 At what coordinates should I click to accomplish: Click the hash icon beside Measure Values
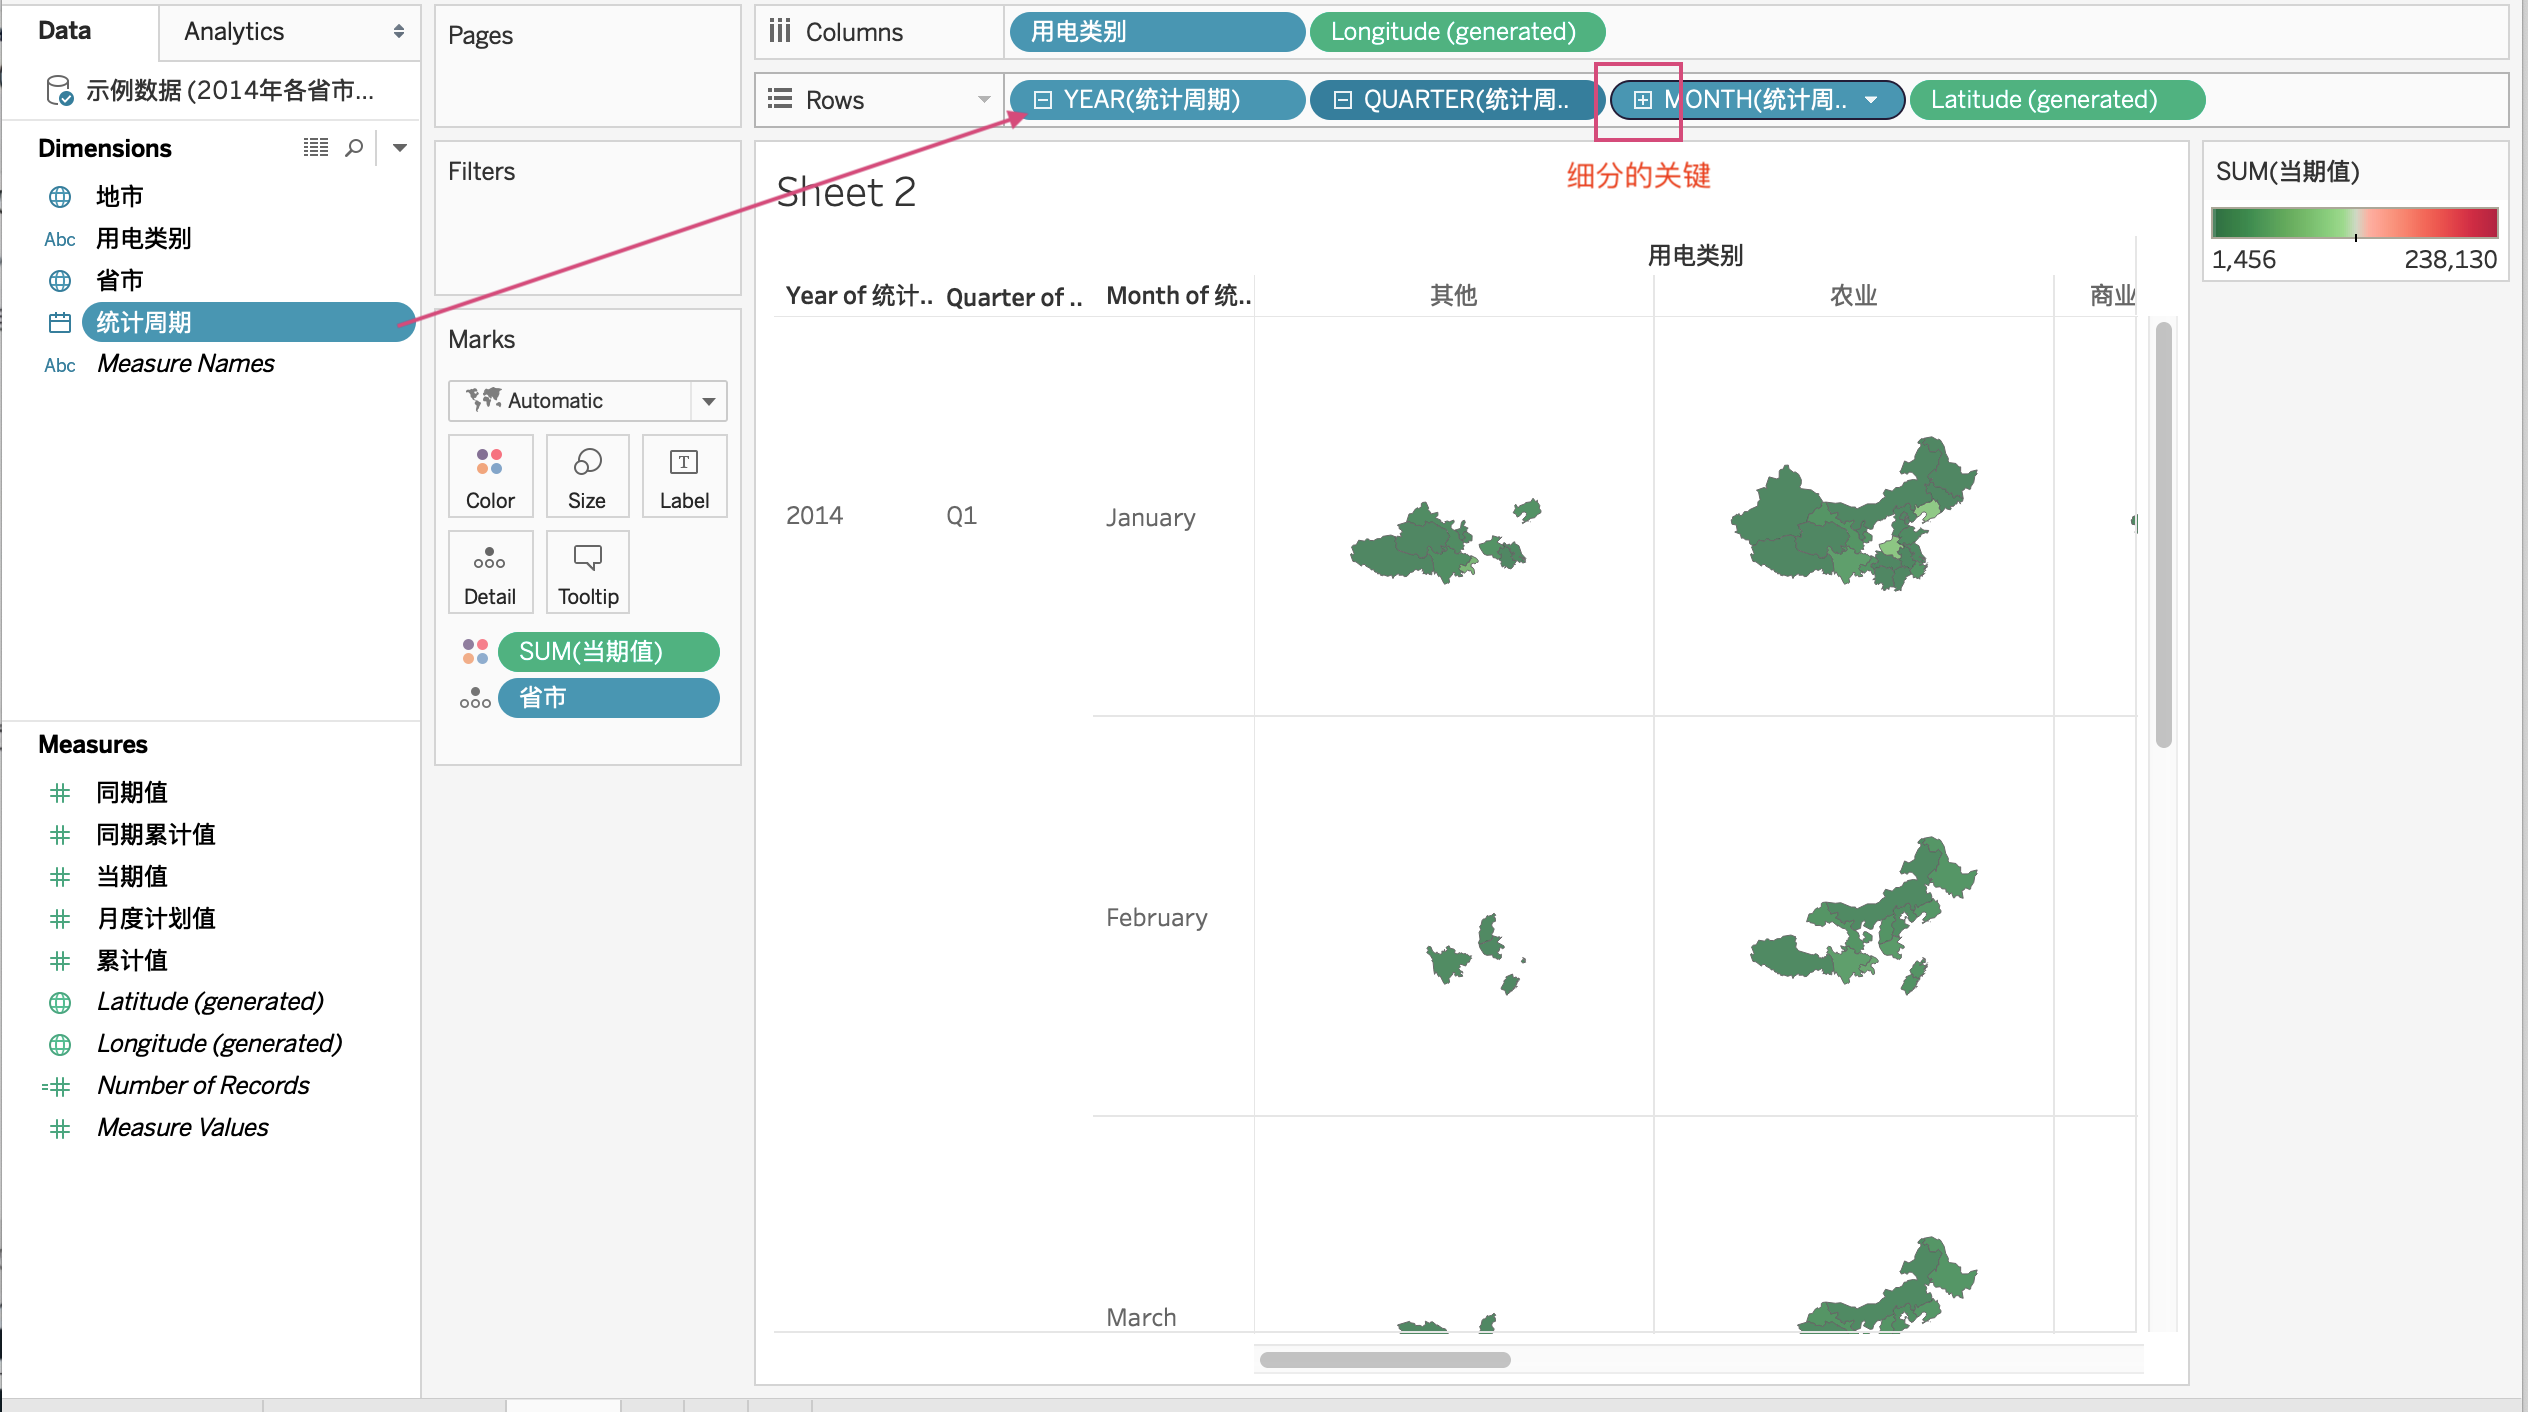tap(60, 1128)
